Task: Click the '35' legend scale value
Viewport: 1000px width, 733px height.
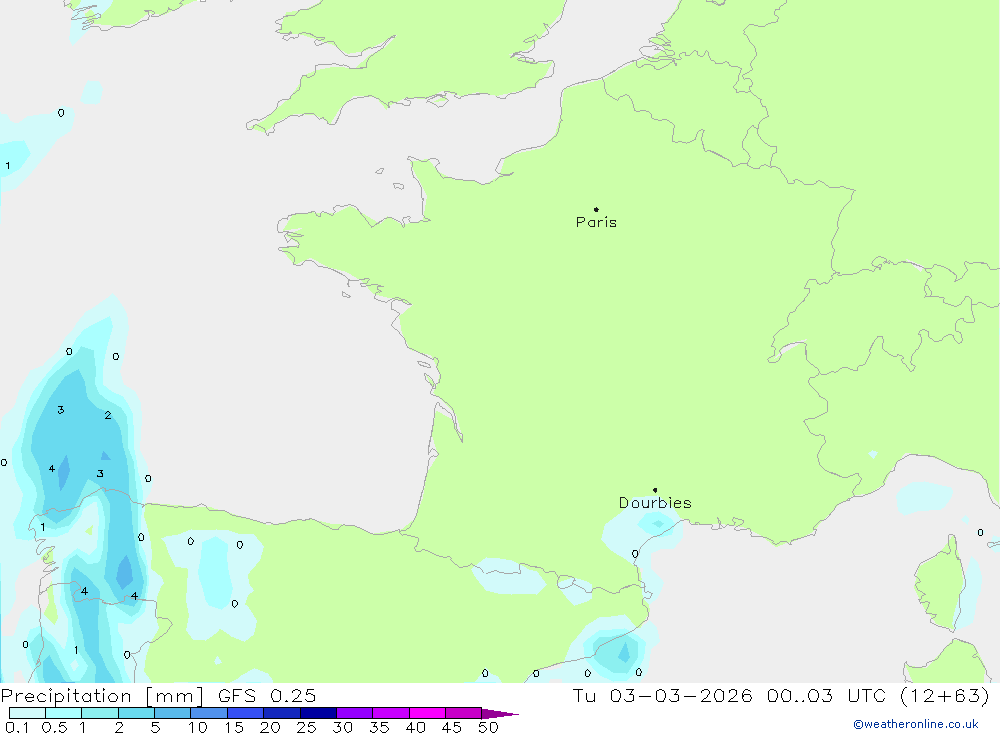Action: [x=379, y=727]
